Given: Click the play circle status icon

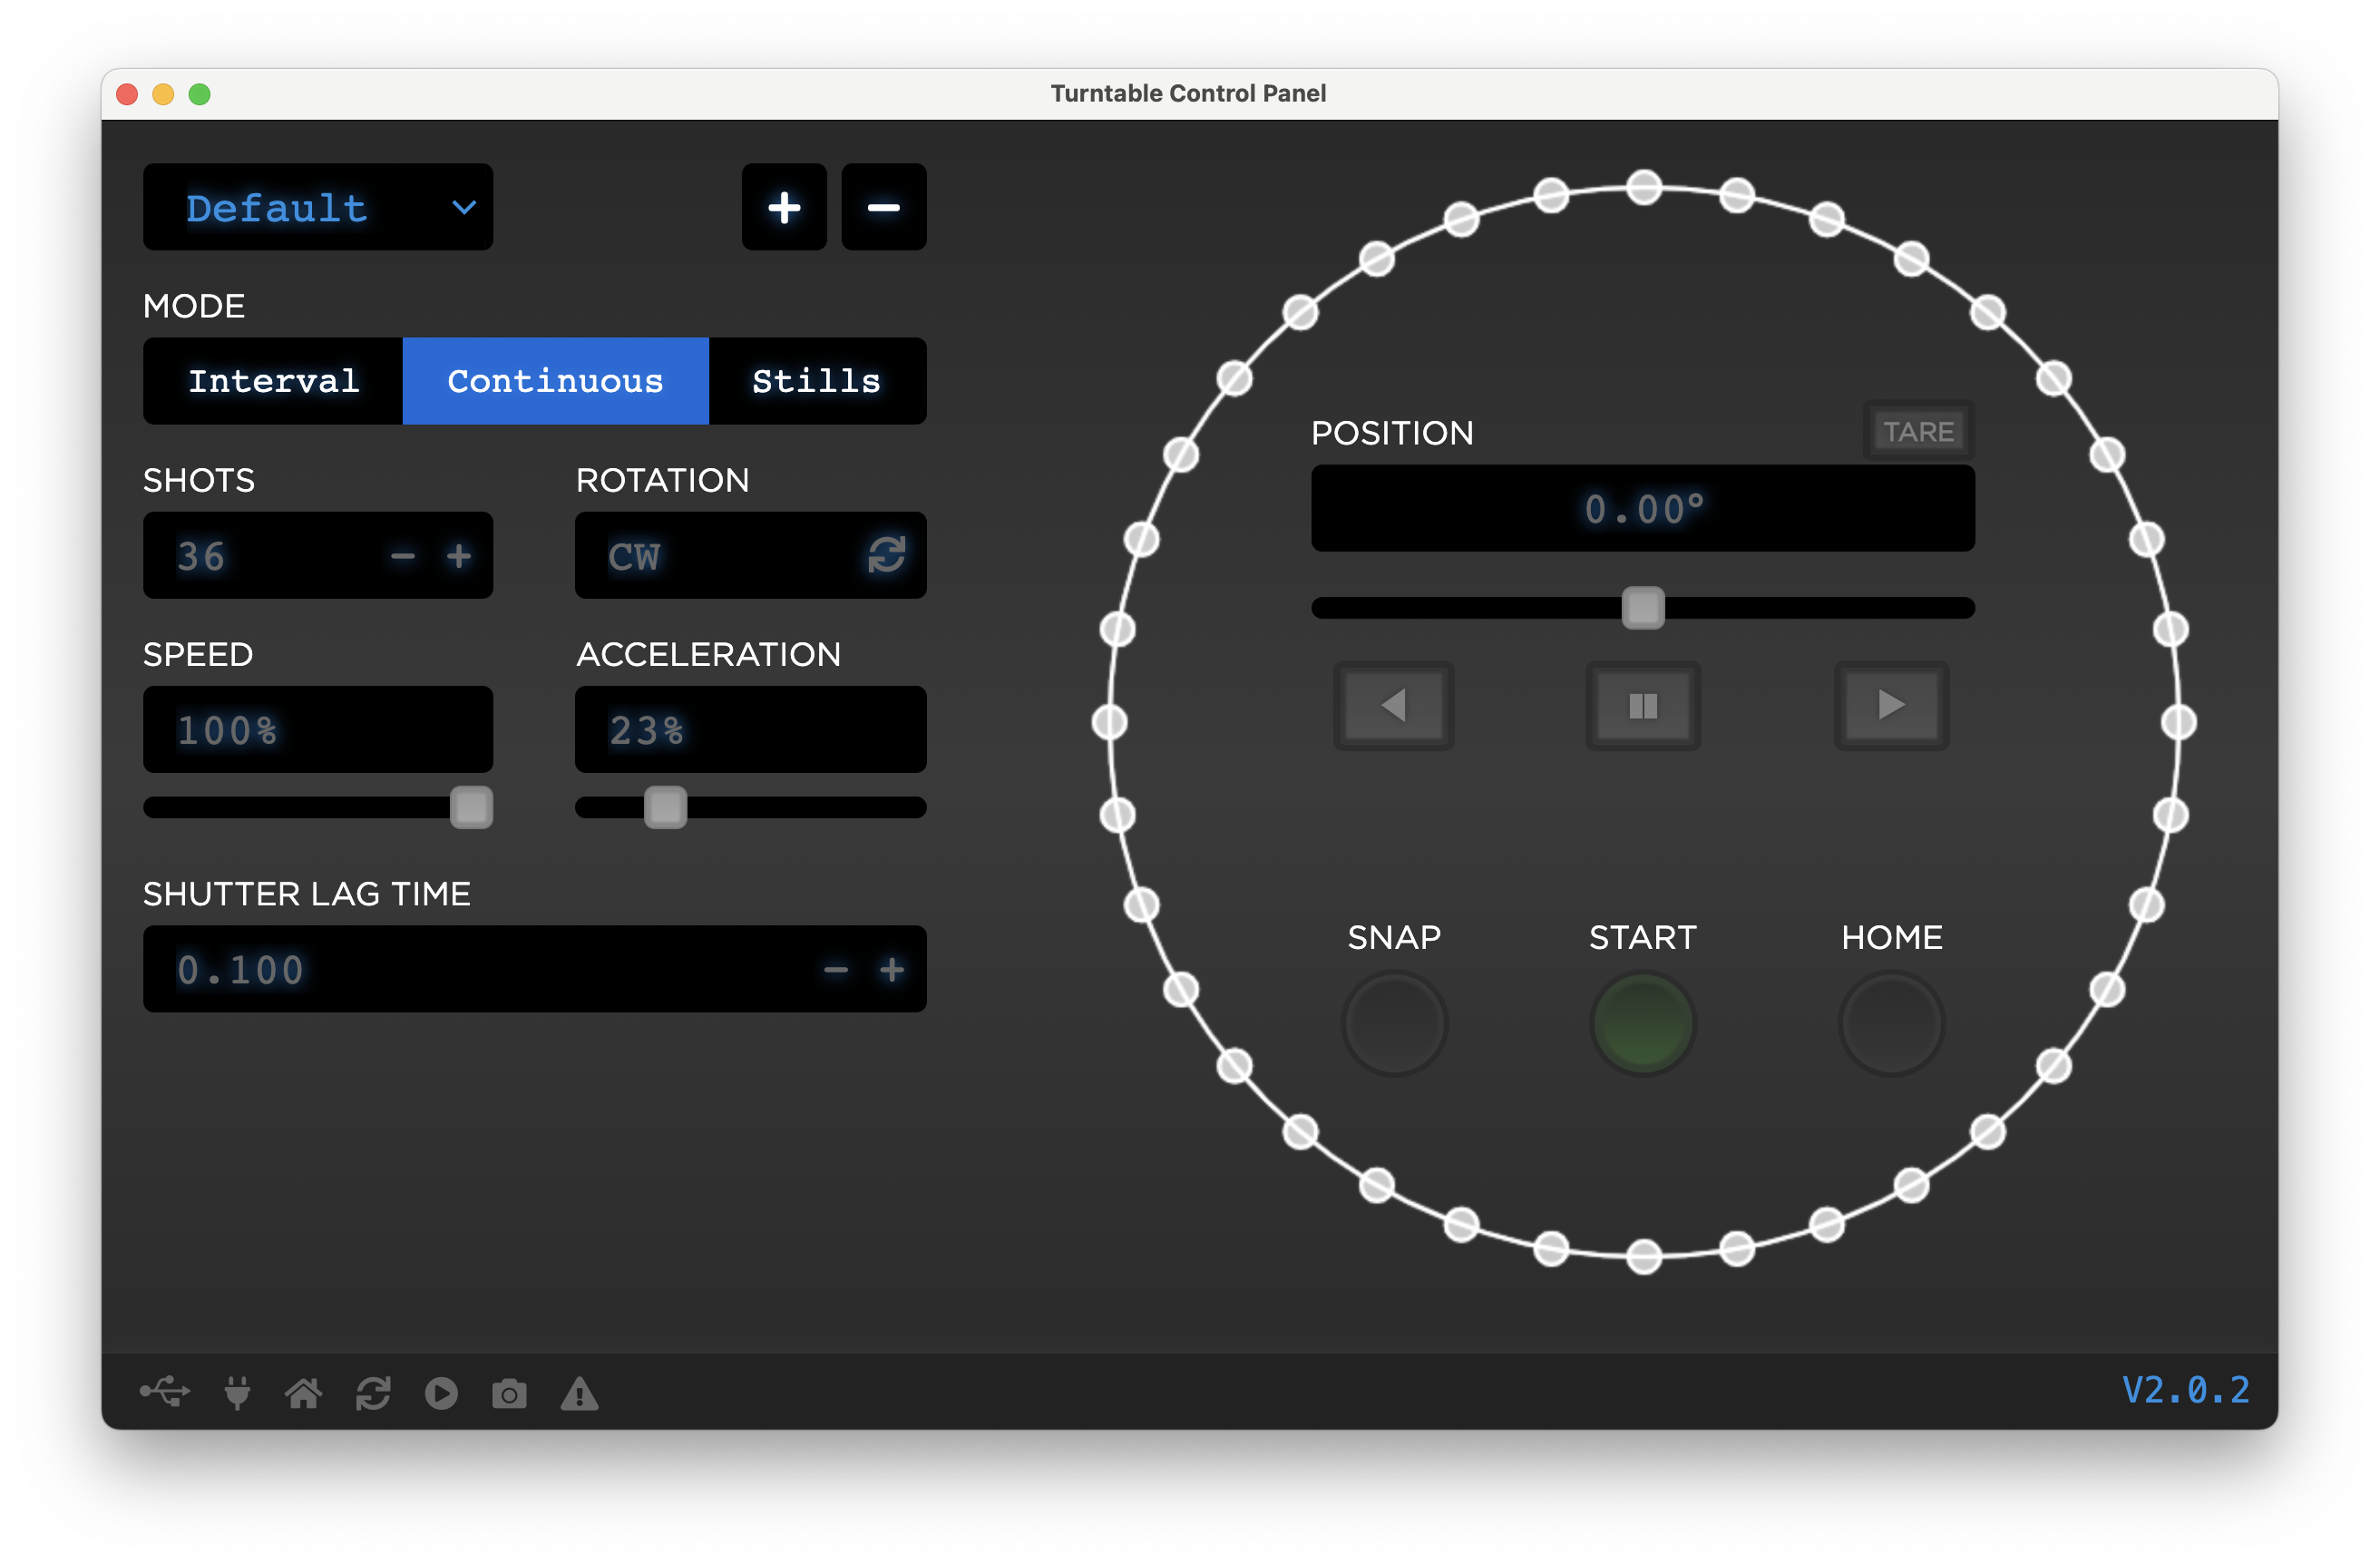Looking at the screenshot, I should tap(441, 1393).
